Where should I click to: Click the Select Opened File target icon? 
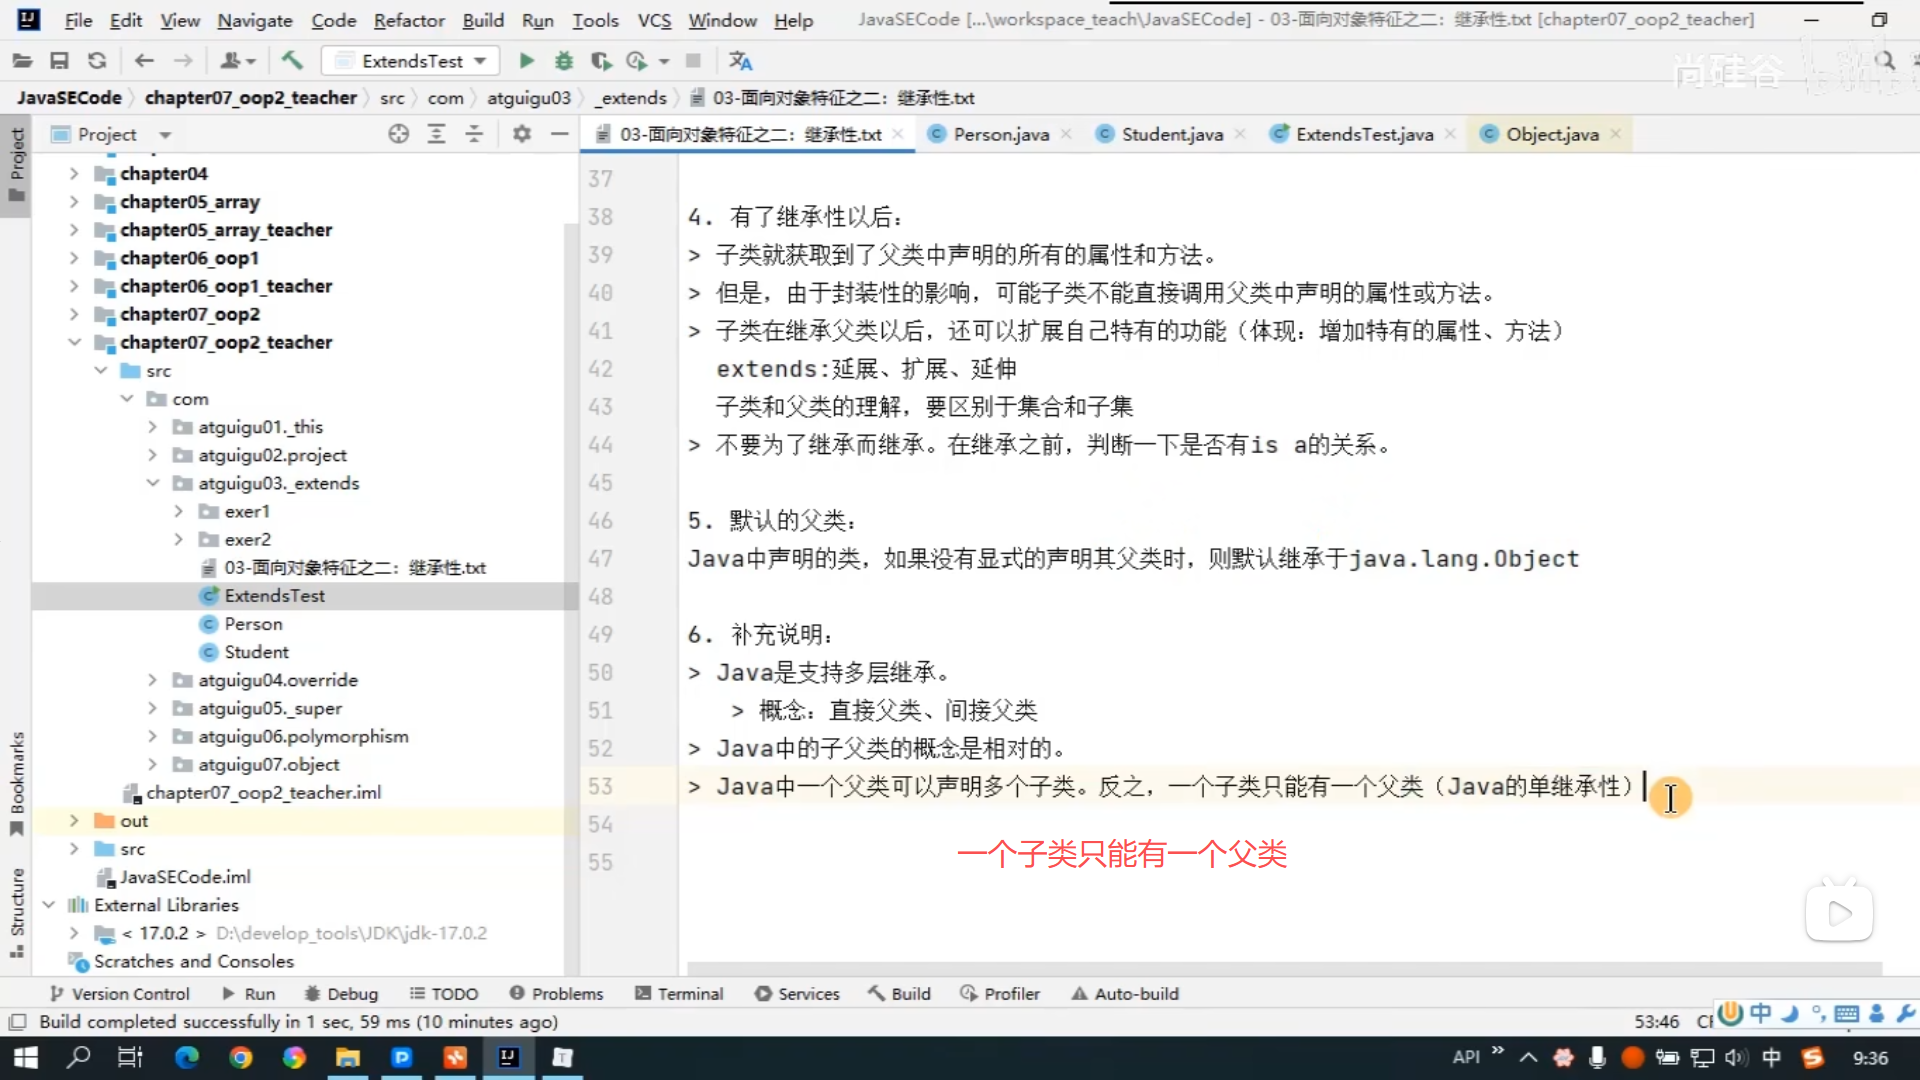click(x=398, y=134)
